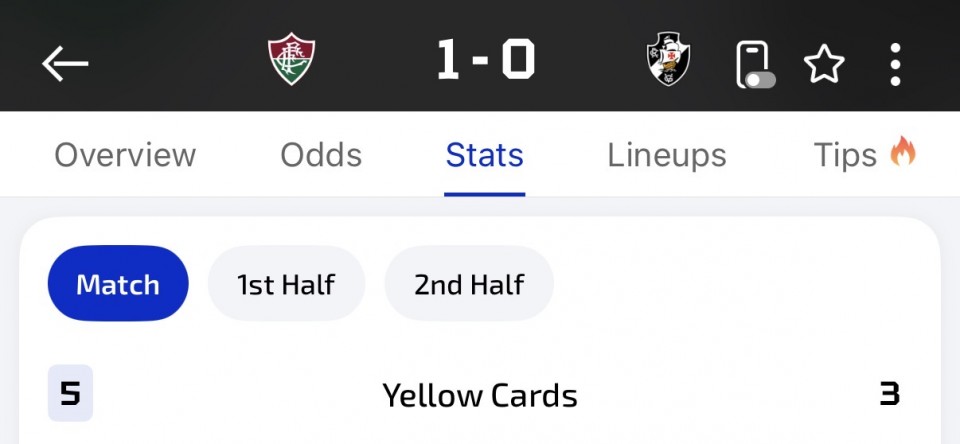
Task: Click the away team's 3 yellow cards
Action: 889,393
